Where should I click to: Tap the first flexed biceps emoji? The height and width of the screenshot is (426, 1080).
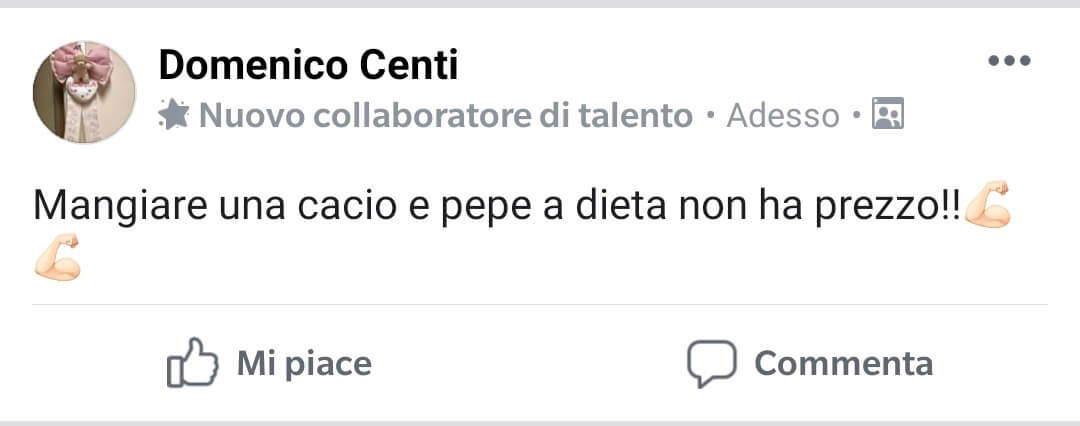pyautogui.click(x=988, y=204)
